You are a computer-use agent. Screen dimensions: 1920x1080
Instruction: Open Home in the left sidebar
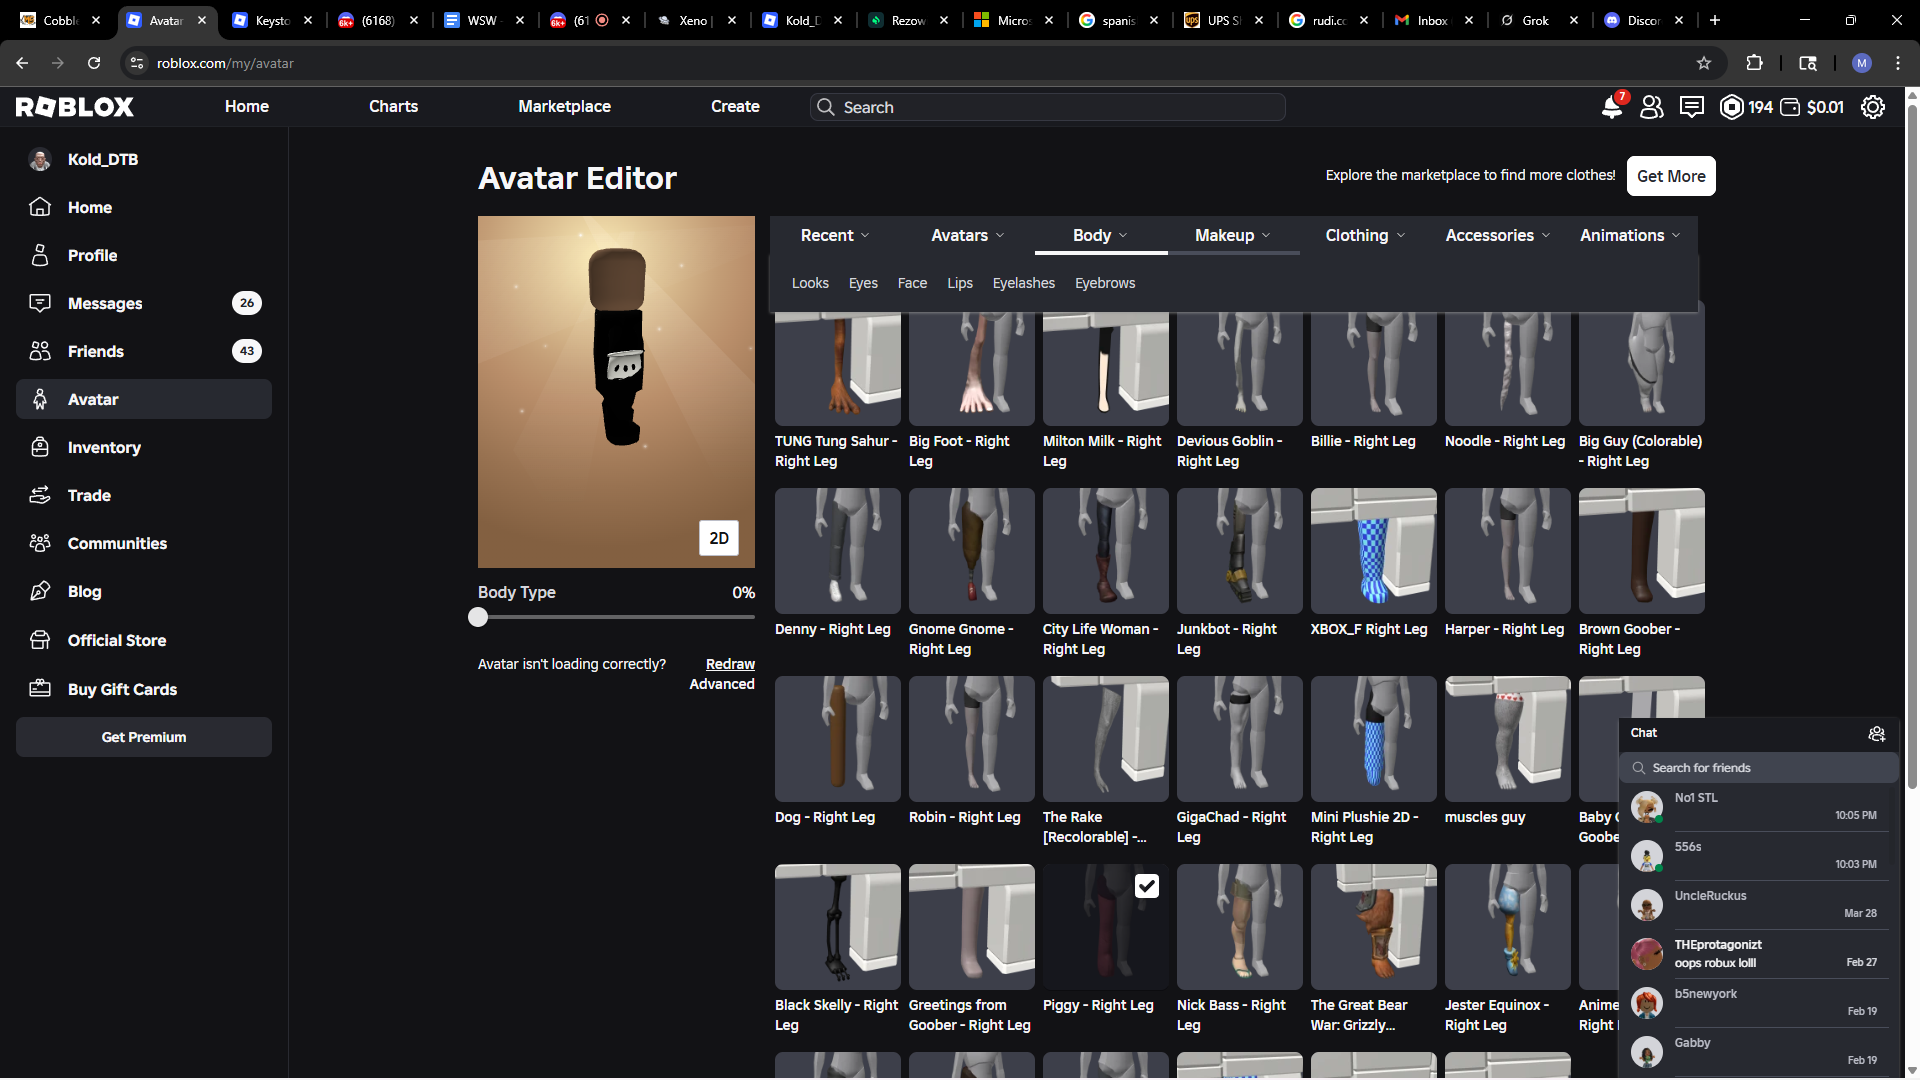[x=144, y=207]
